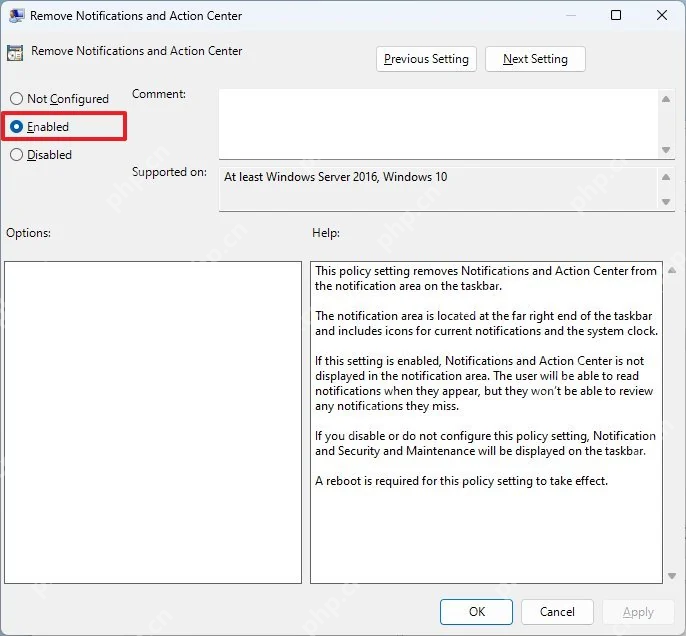Click the empty Options list box
The height and width of the screenshot is (636, 686).
pyautogui.click(x=153, y=423)
